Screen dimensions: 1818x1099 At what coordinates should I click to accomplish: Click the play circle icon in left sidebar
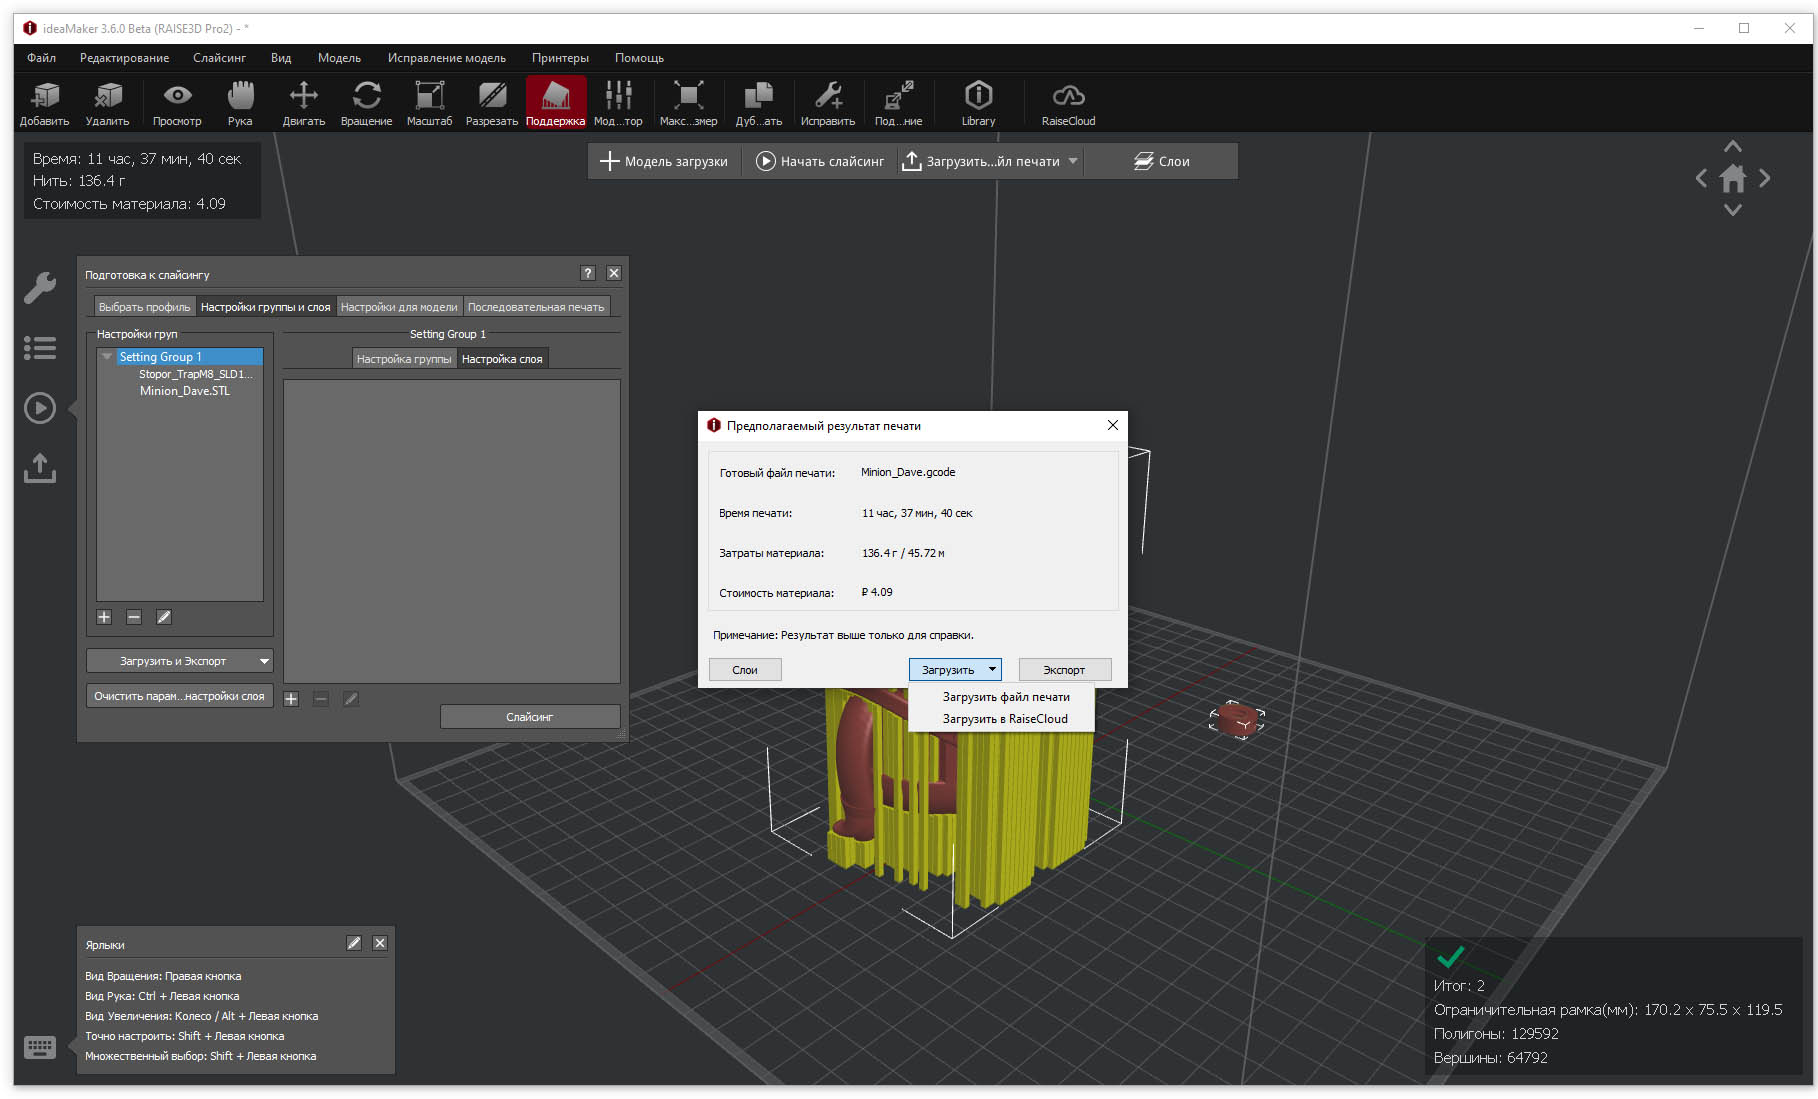pos(40,408)
